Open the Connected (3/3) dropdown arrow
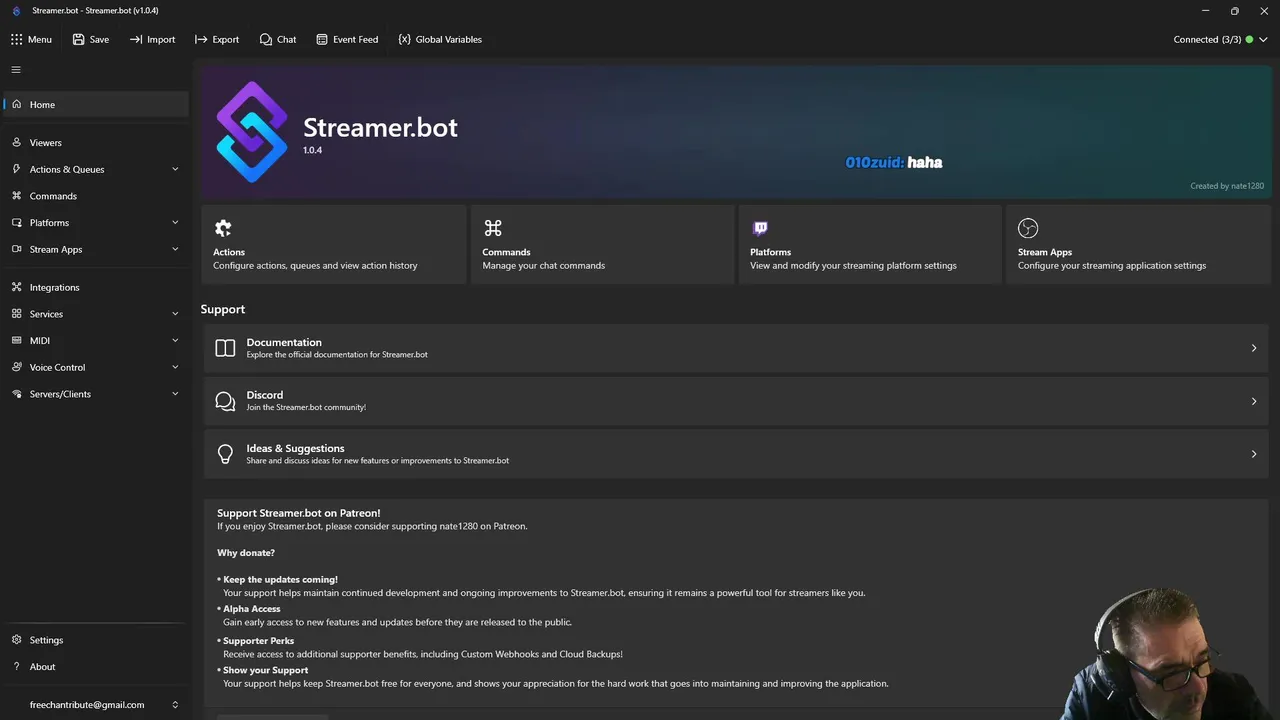The height and width of the screenshot is (720, 1280). pyautogui.click(x=1264, y=39)
